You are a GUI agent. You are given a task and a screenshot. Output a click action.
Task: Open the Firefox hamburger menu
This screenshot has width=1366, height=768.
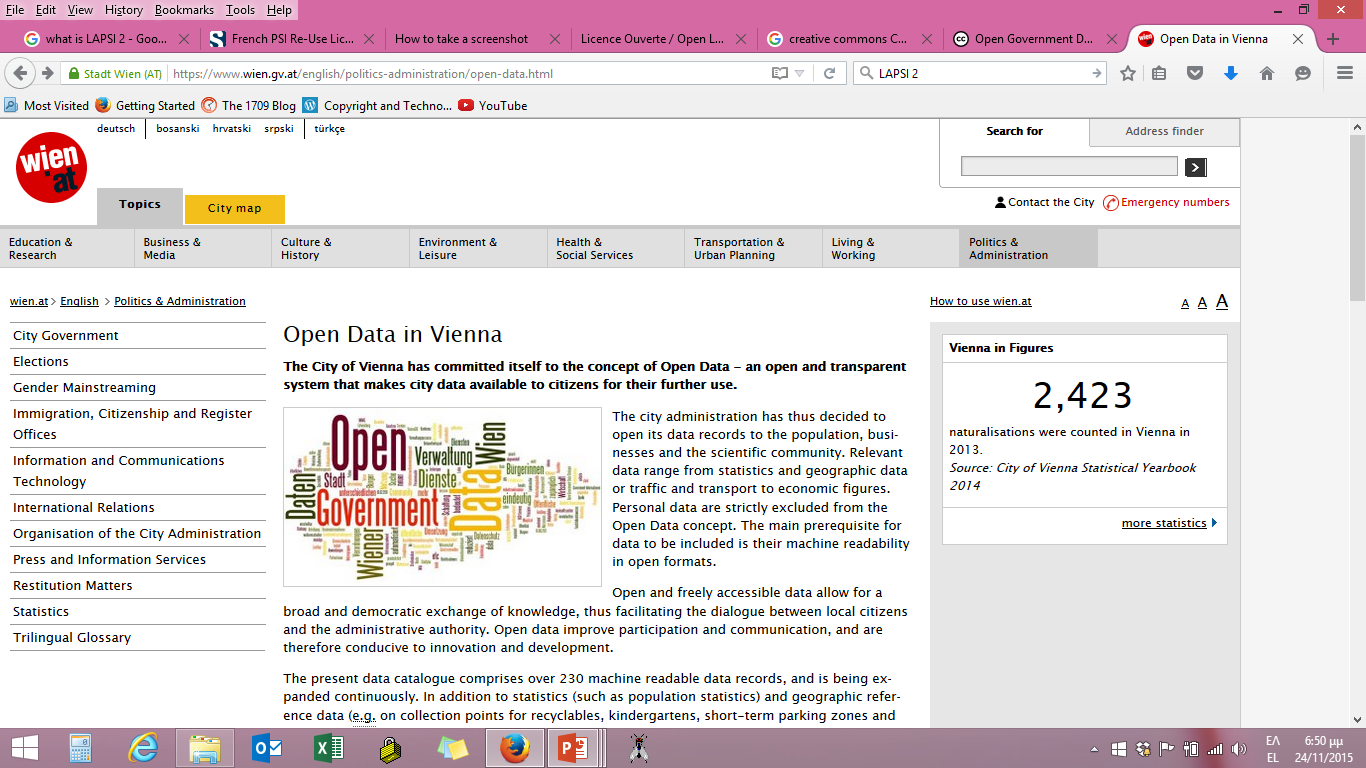[1345, 73]
